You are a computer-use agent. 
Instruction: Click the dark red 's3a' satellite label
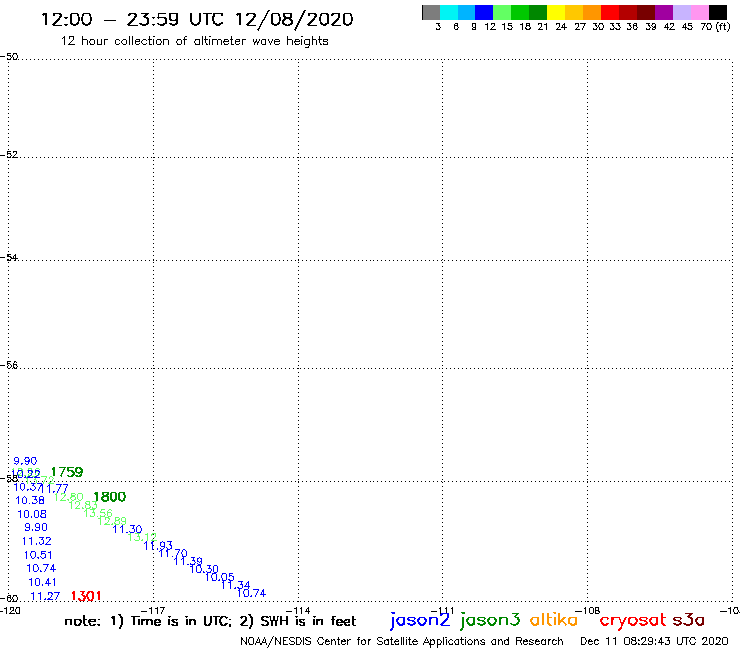(x=688, y=620)
